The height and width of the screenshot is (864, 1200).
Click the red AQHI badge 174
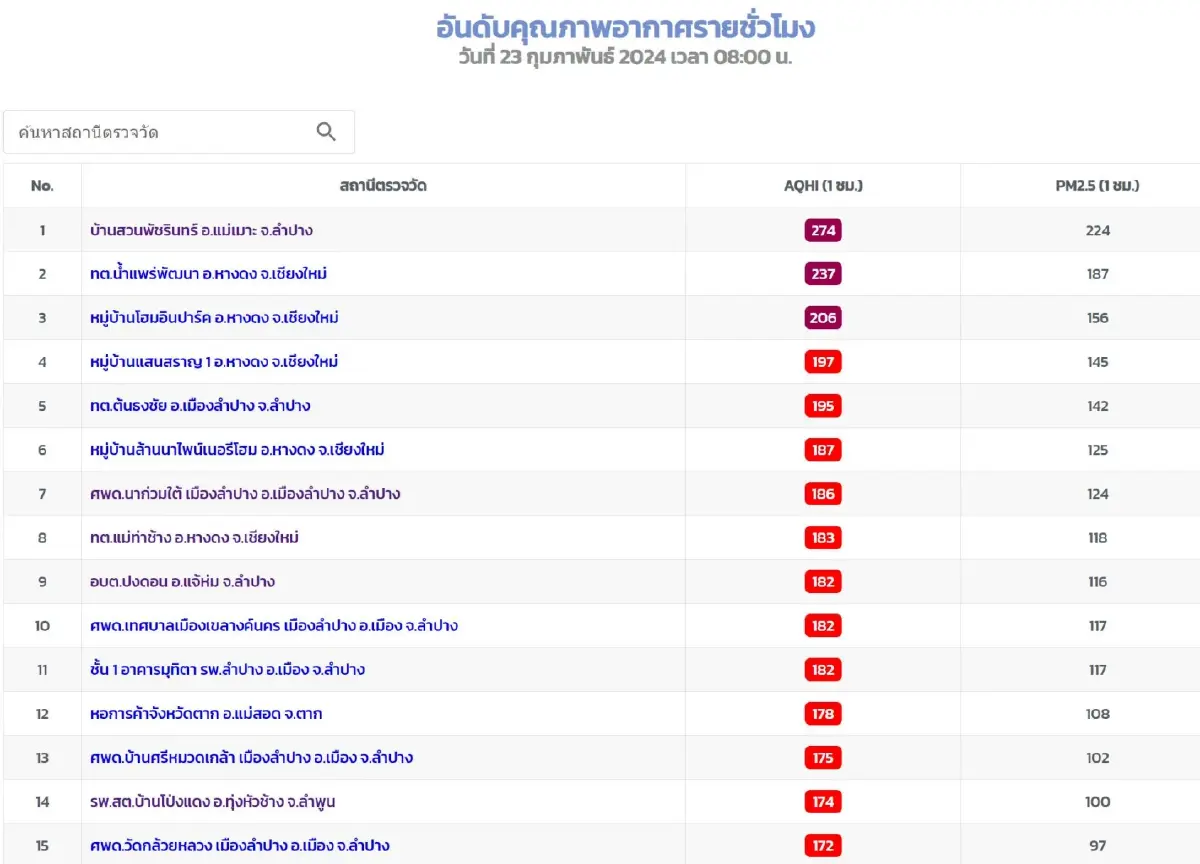click(823, 802)
